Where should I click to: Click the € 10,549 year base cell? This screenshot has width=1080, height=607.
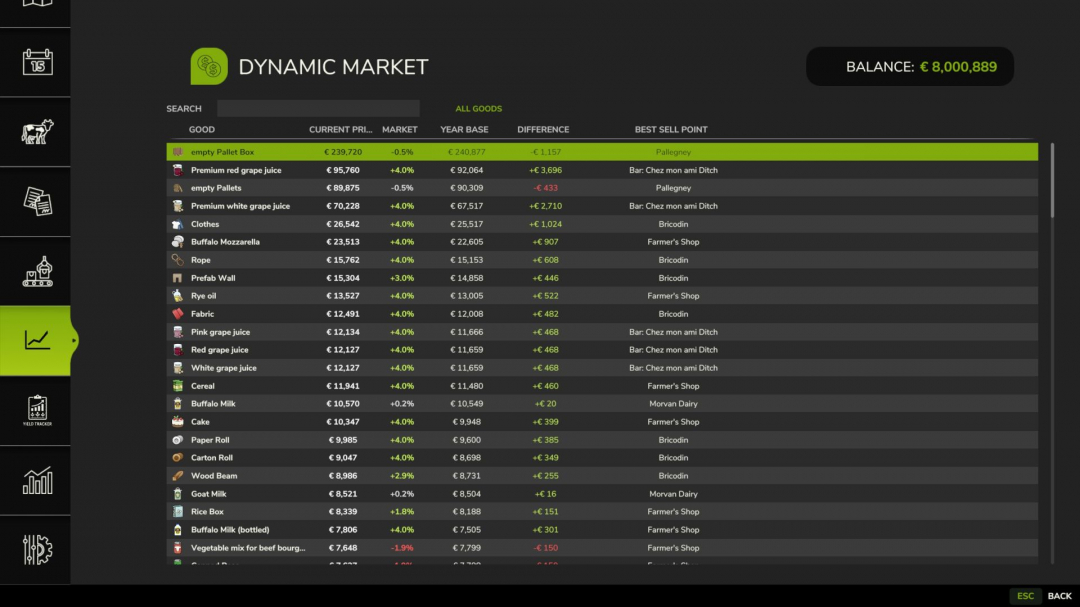[x=466, y=404]
